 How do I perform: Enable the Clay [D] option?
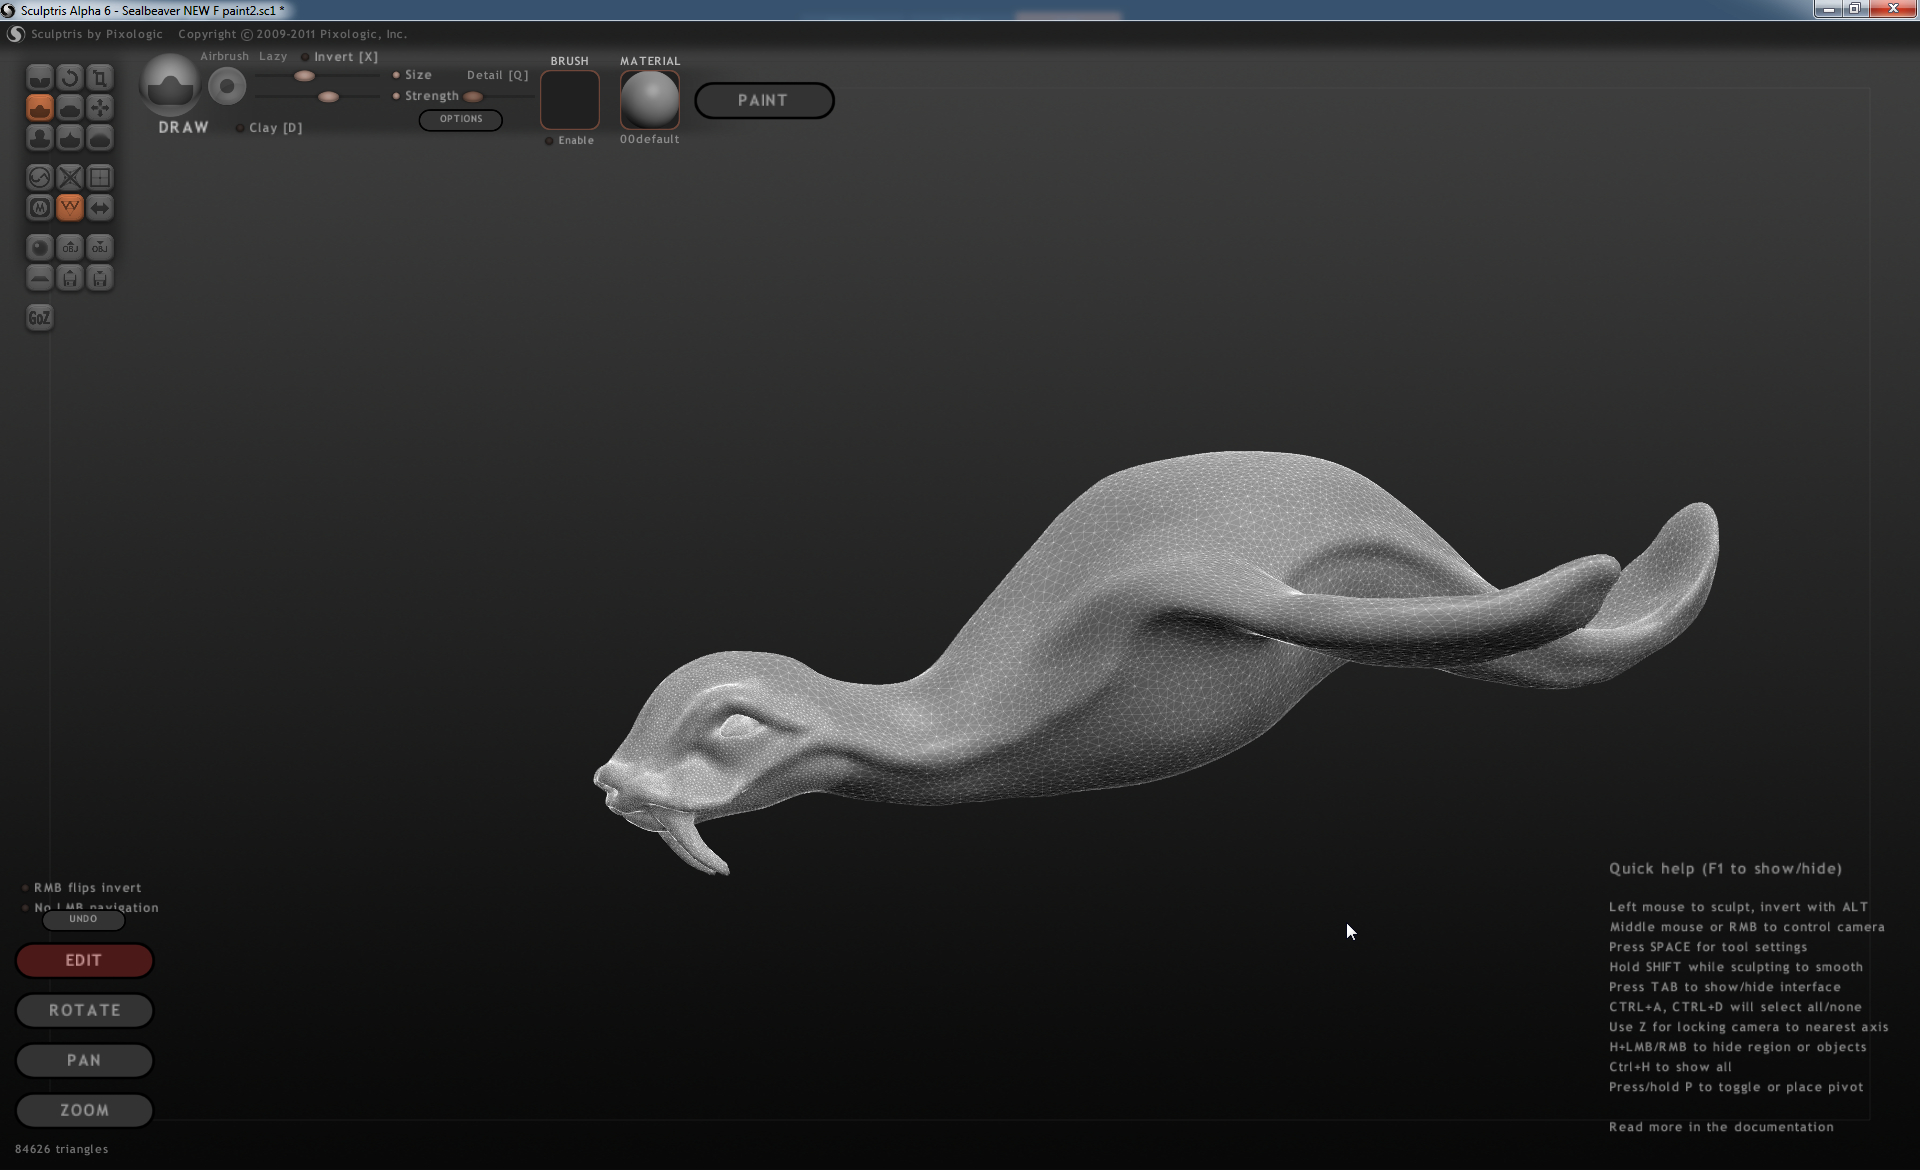(x=240, y=128)
